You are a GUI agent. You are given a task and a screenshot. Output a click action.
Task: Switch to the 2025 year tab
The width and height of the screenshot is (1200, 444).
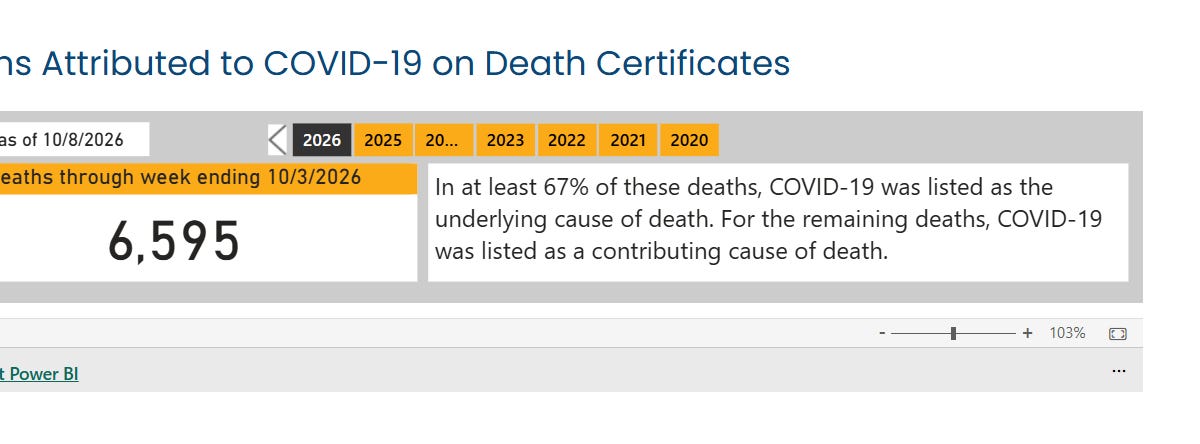(x=383, y=140)
